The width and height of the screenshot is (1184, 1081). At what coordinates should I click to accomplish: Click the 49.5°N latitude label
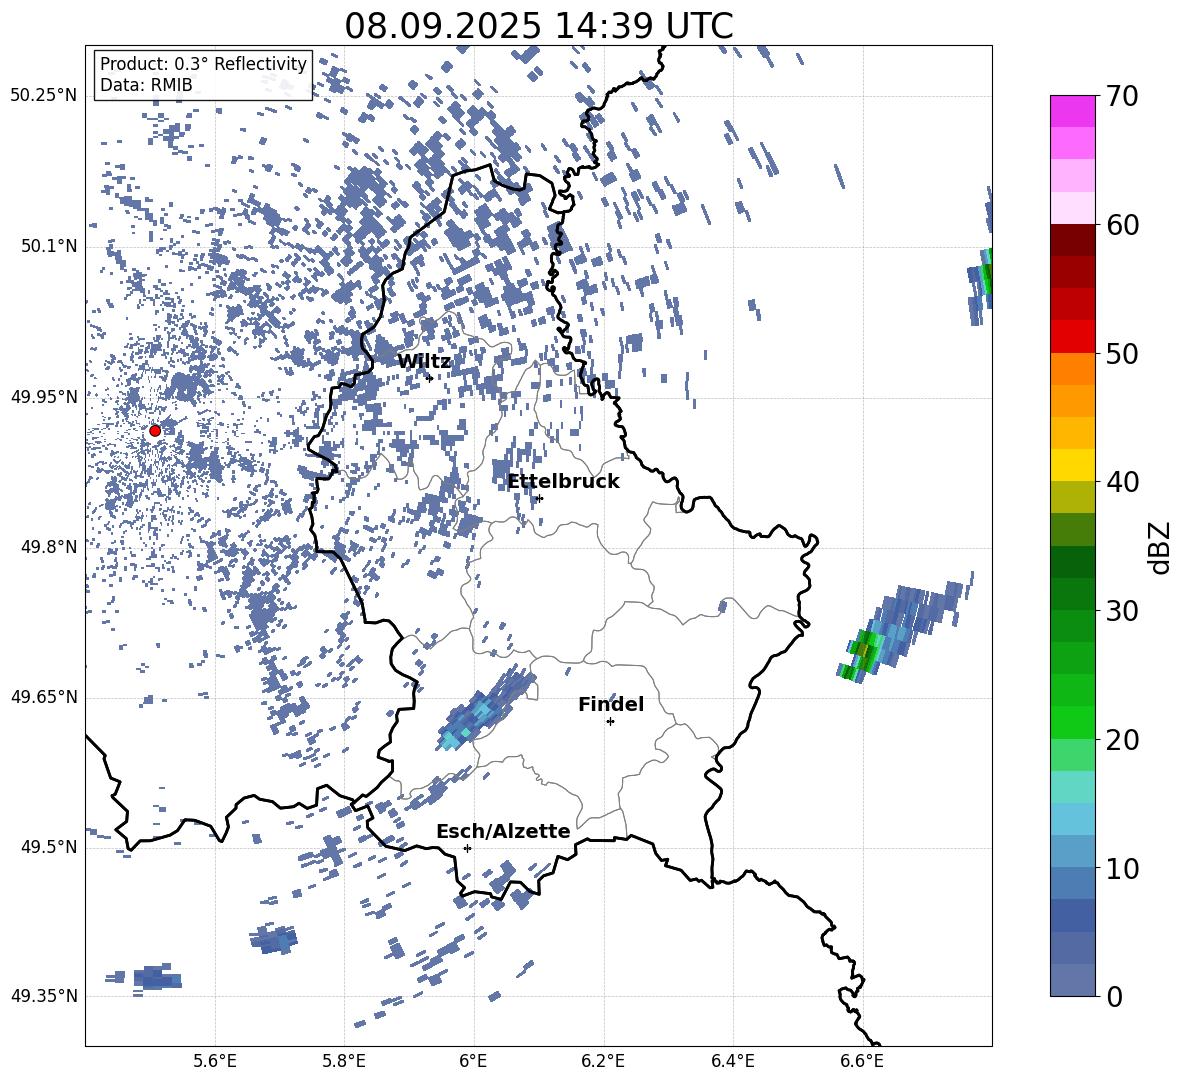point(48,847)
